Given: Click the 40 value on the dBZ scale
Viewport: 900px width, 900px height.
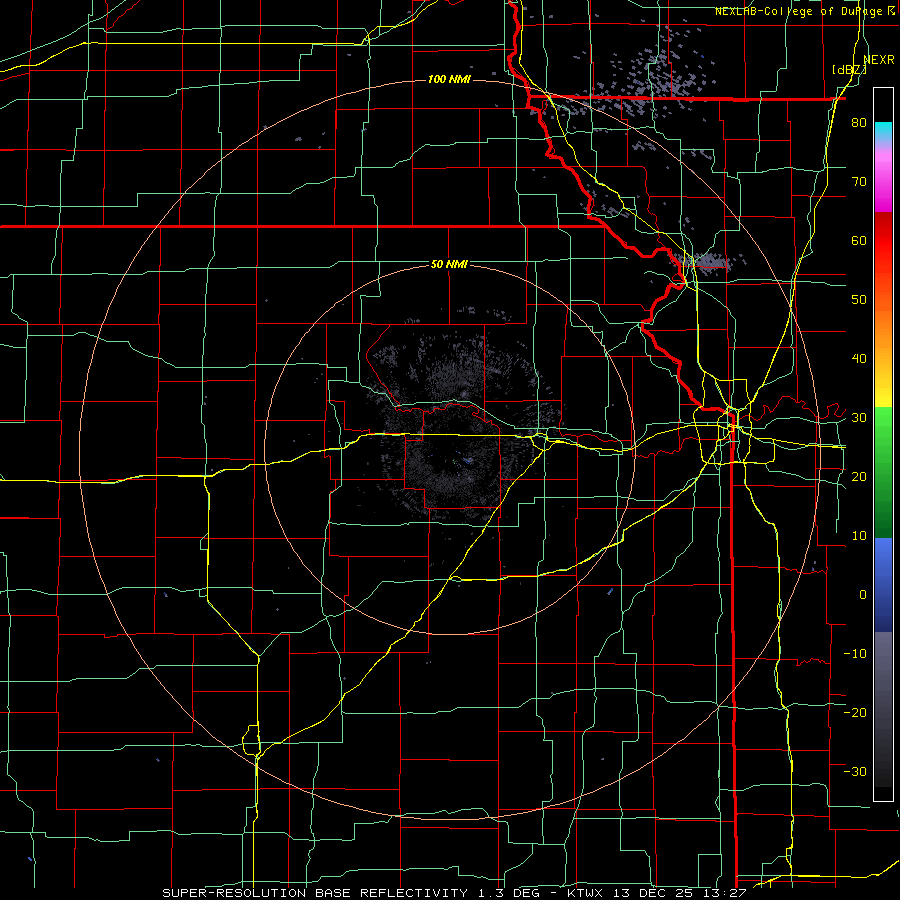Looking at the screenshot, I should click(859, 359).
